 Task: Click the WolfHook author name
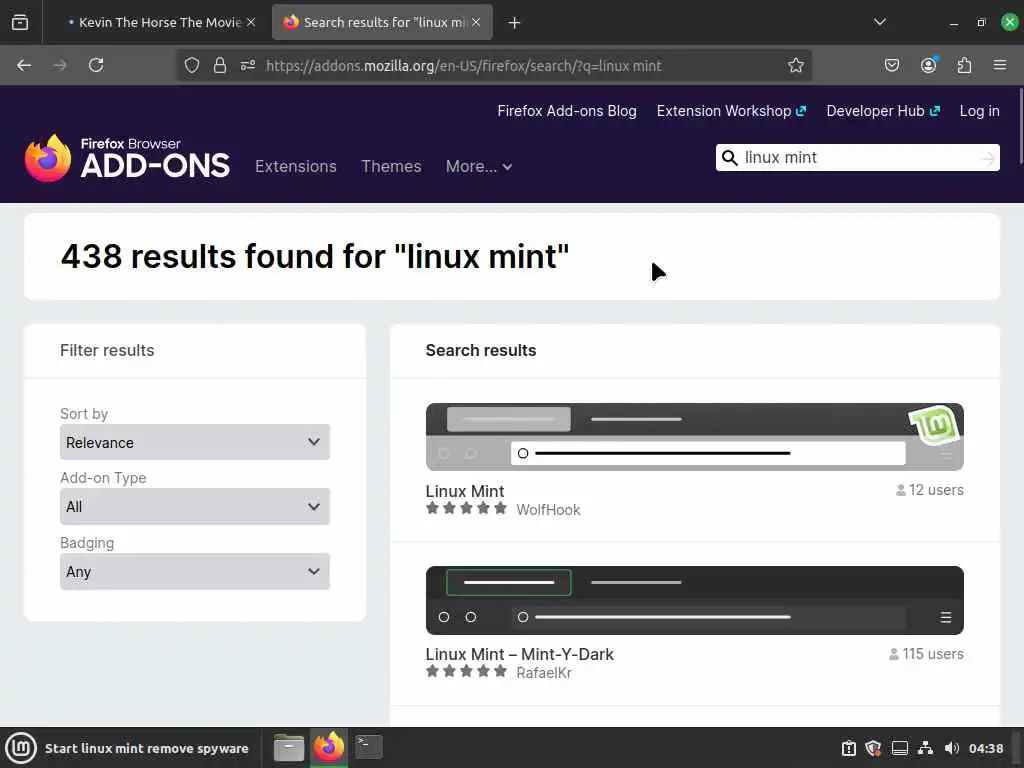(x=549, y=510)
